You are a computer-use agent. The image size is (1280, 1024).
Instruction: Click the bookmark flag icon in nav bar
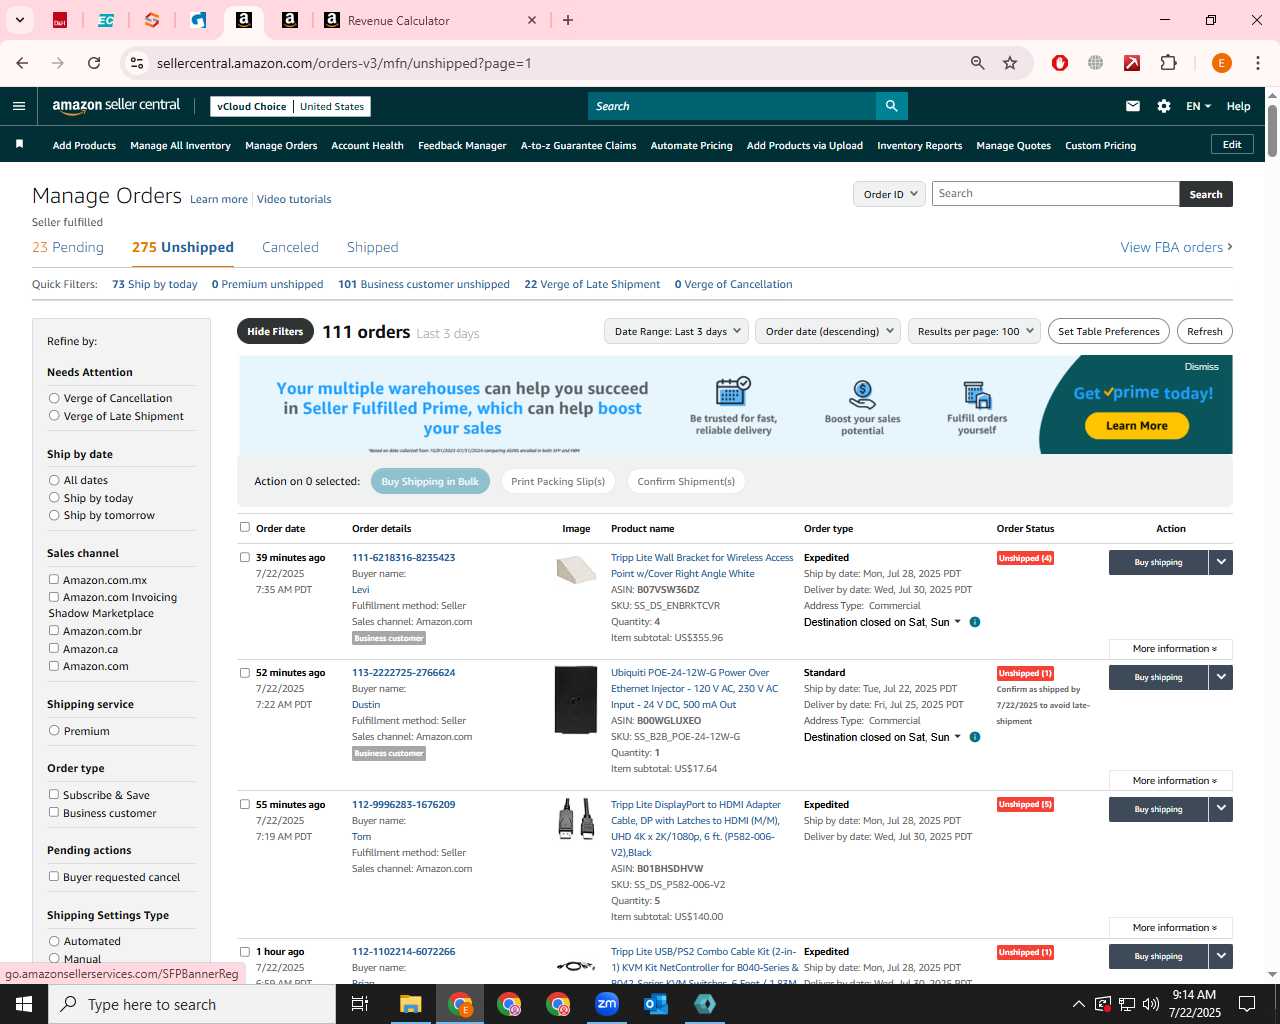point(19,145)
